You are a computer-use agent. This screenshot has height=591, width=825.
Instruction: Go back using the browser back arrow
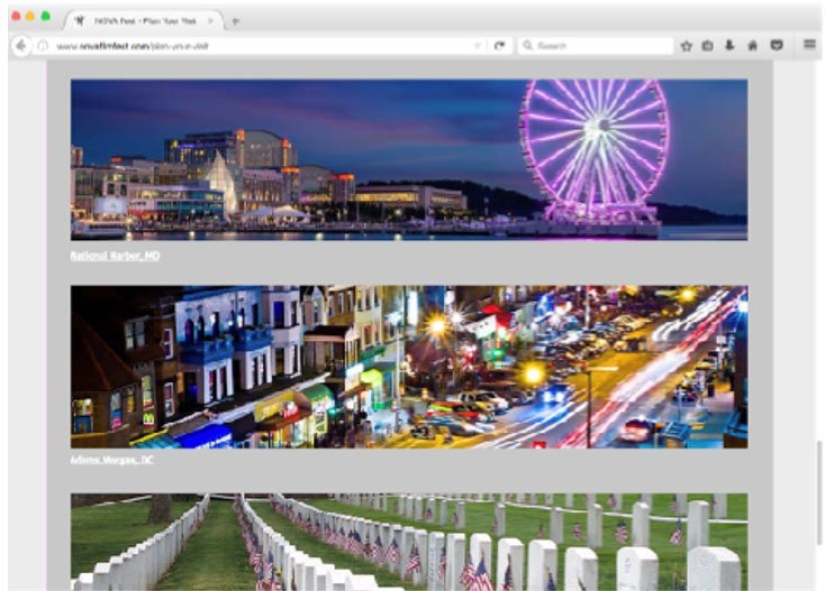click(x=21, y=46)
